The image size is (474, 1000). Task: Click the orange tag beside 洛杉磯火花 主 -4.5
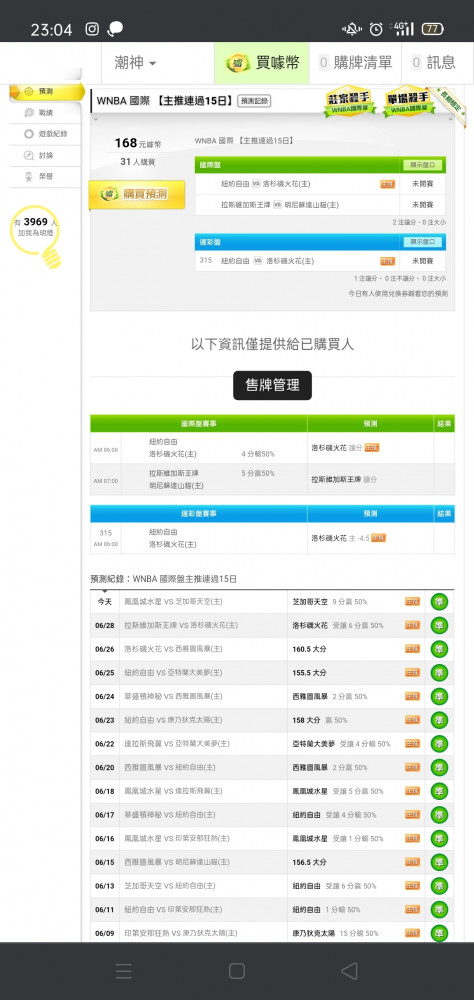pyautogui.click(x=378, y=538)
